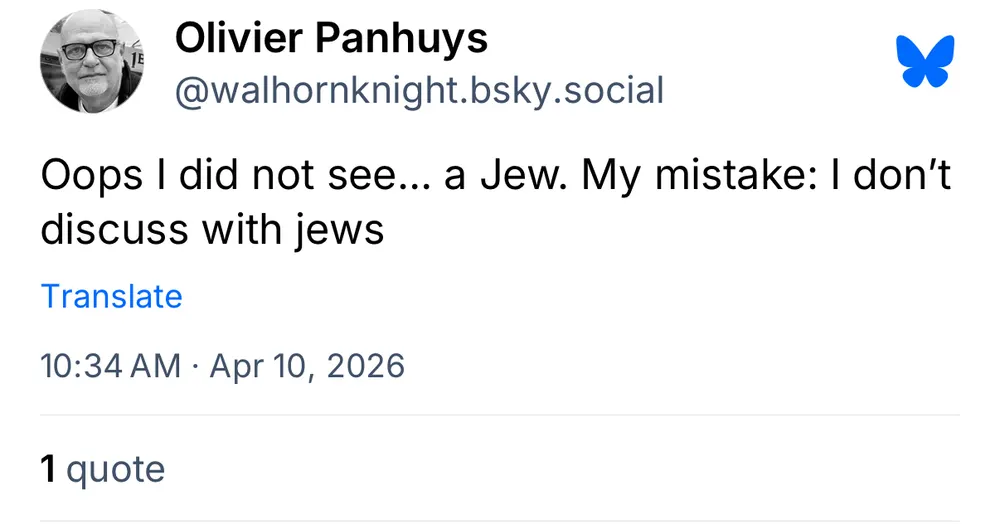The width and height of the screenshot is (1000, 529).
Task: Click the Olivier Panhuys display name
Action: pyautogui.click(x=331, y=39)
